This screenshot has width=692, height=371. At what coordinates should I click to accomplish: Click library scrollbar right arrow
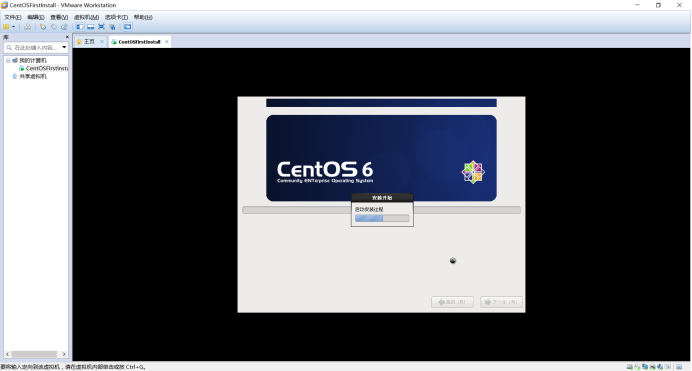(x=64, y=354)
